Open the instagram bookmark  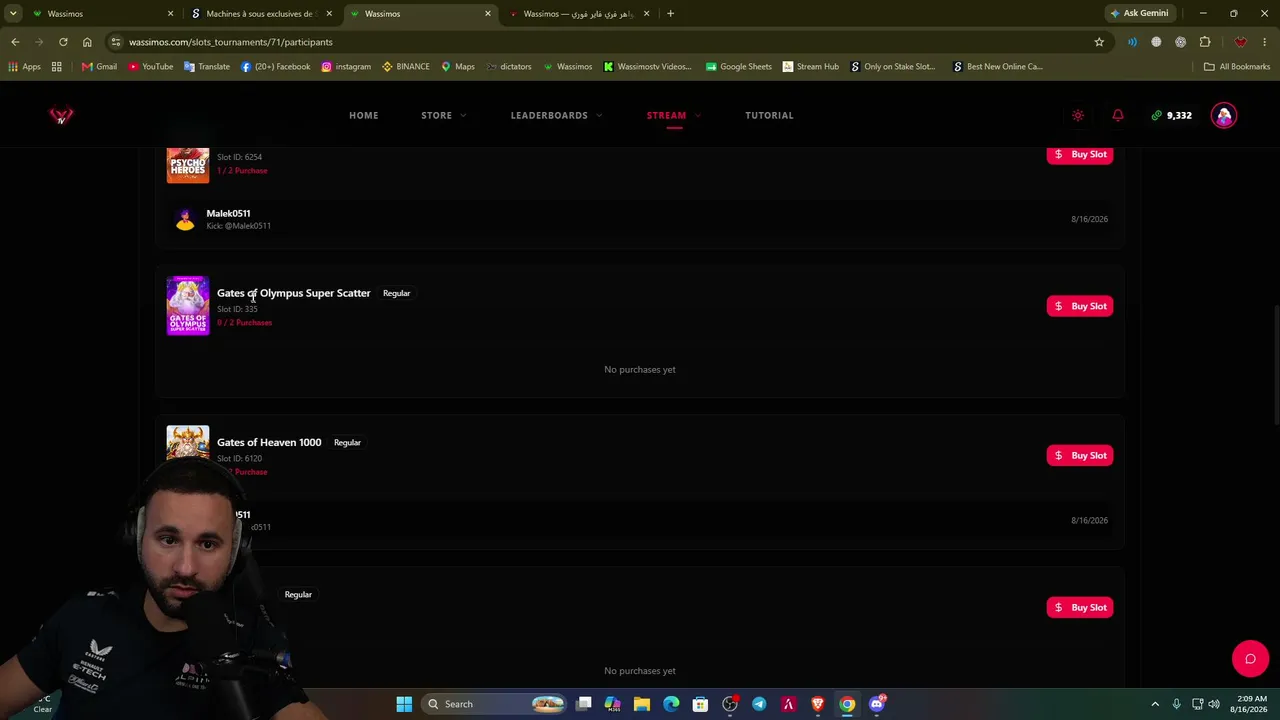(345, 67)
